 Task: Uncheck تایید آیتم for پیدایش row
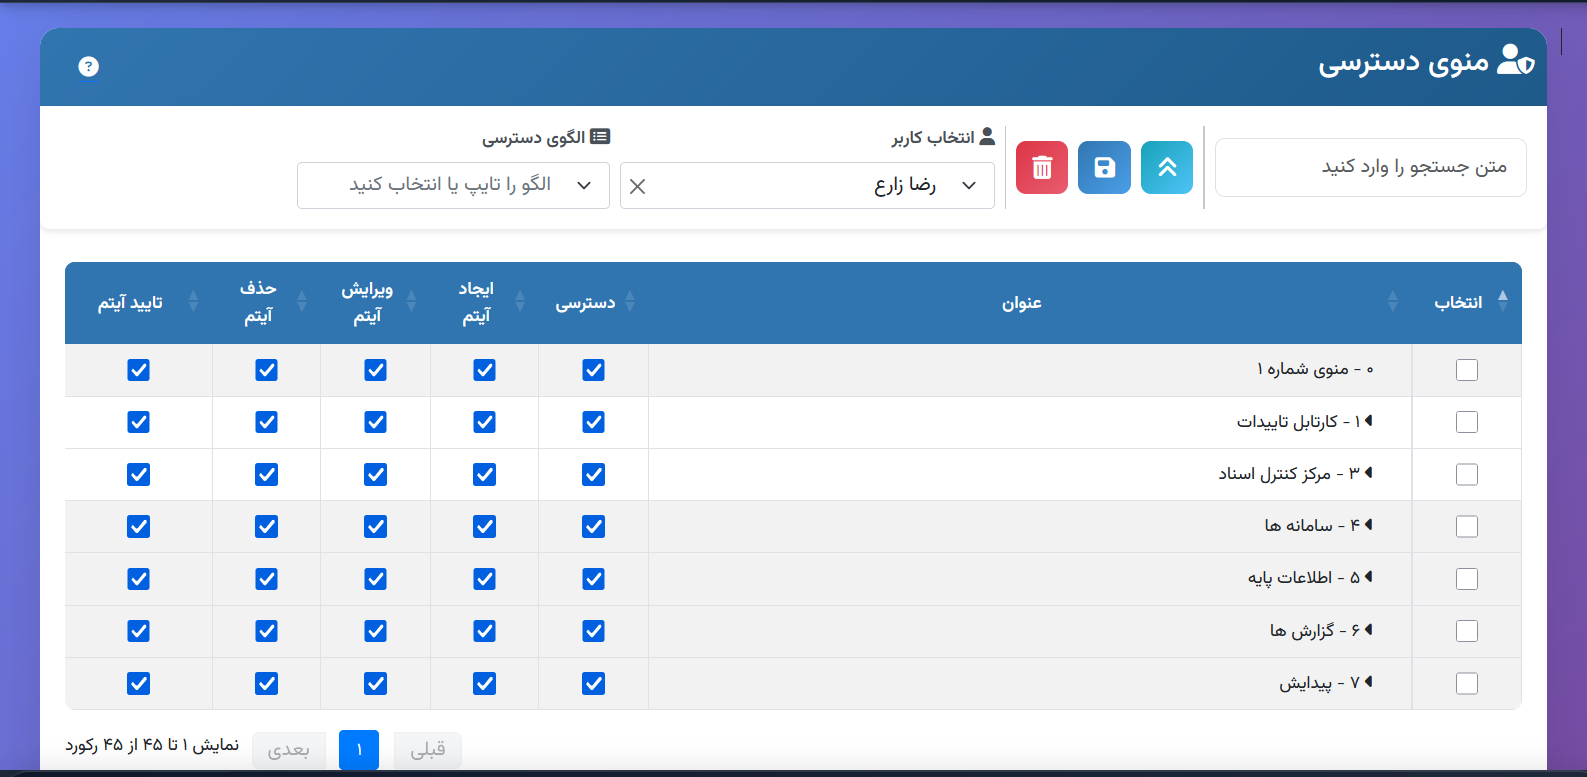(138, 683)
